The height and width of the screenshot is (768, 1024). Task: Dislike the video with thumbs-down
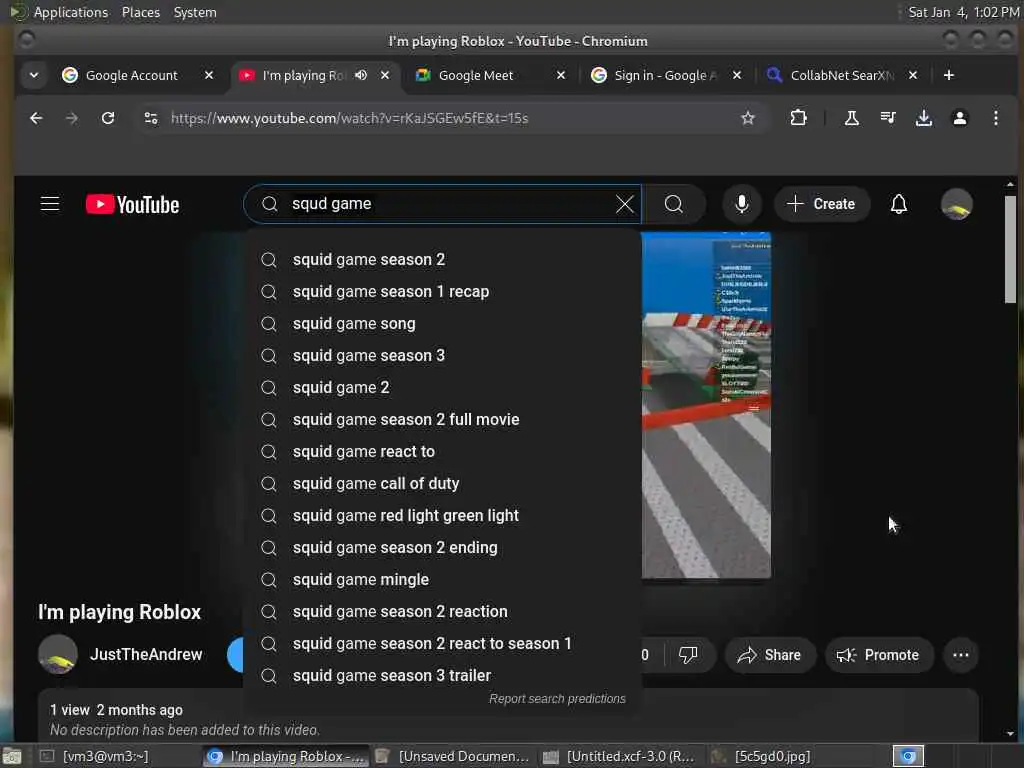688,654
